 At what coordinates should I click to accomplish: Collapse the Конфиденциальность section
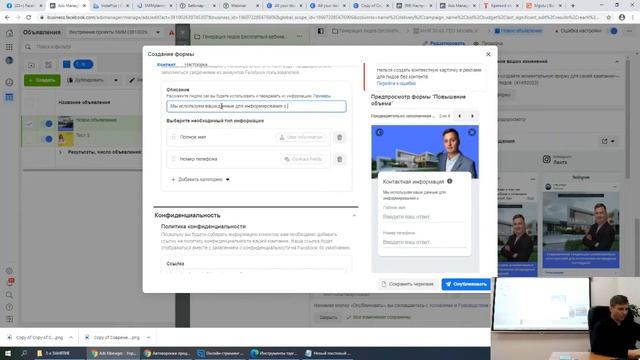click(x=354, y=215)
